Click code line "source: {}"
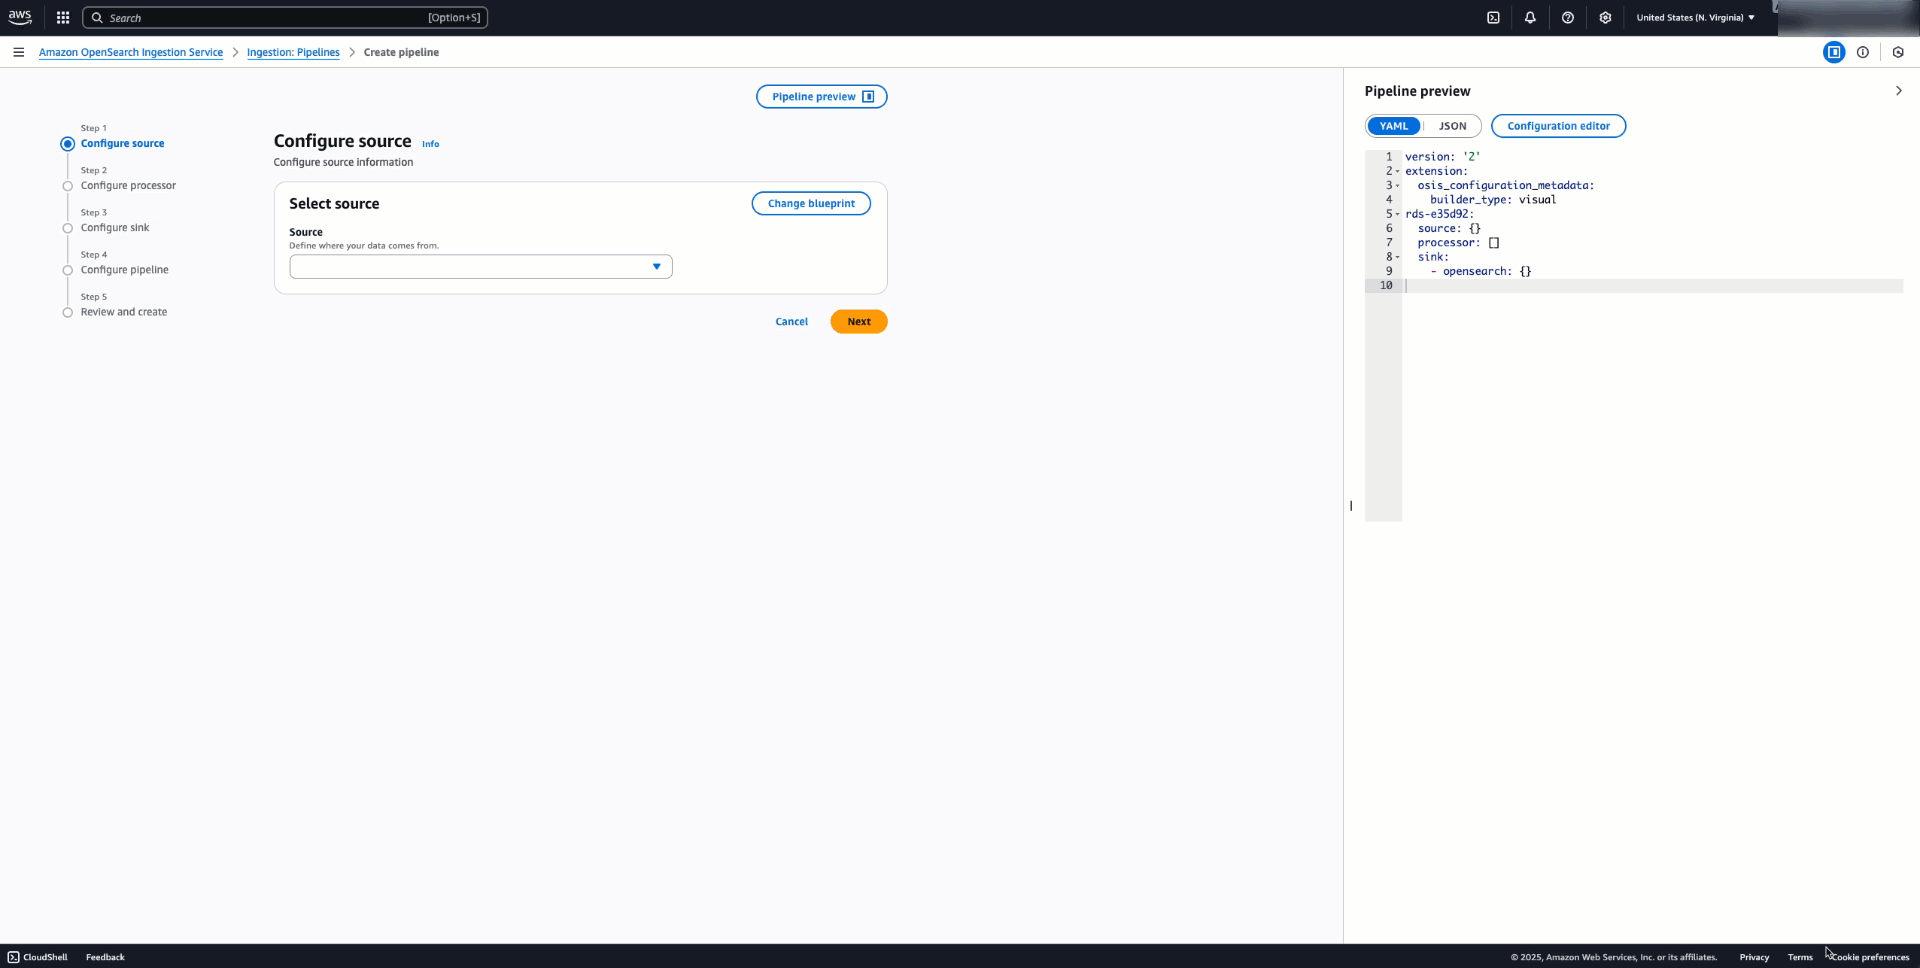The height and width of the screenshot is (968, 1920). click(x=1449, y=229)
